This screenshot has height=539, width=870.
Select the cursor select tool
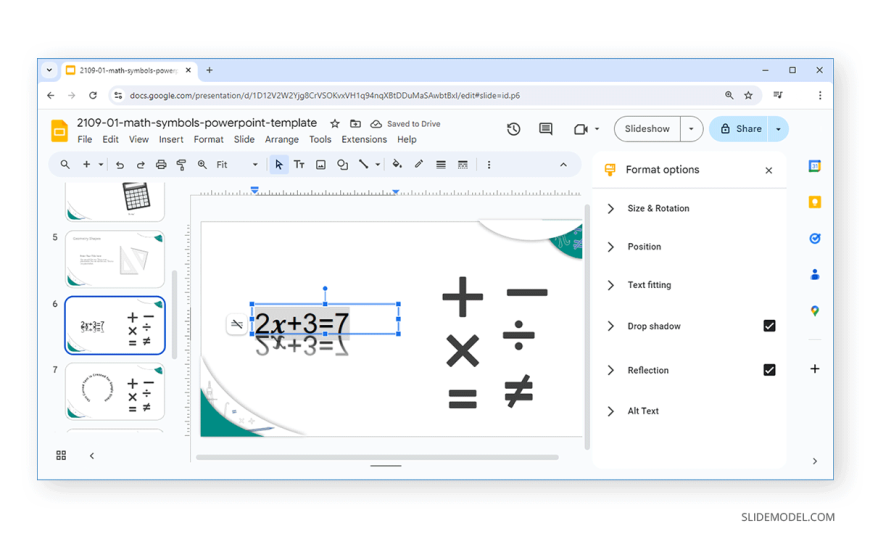pyautogui.click(x=279, y=165)
